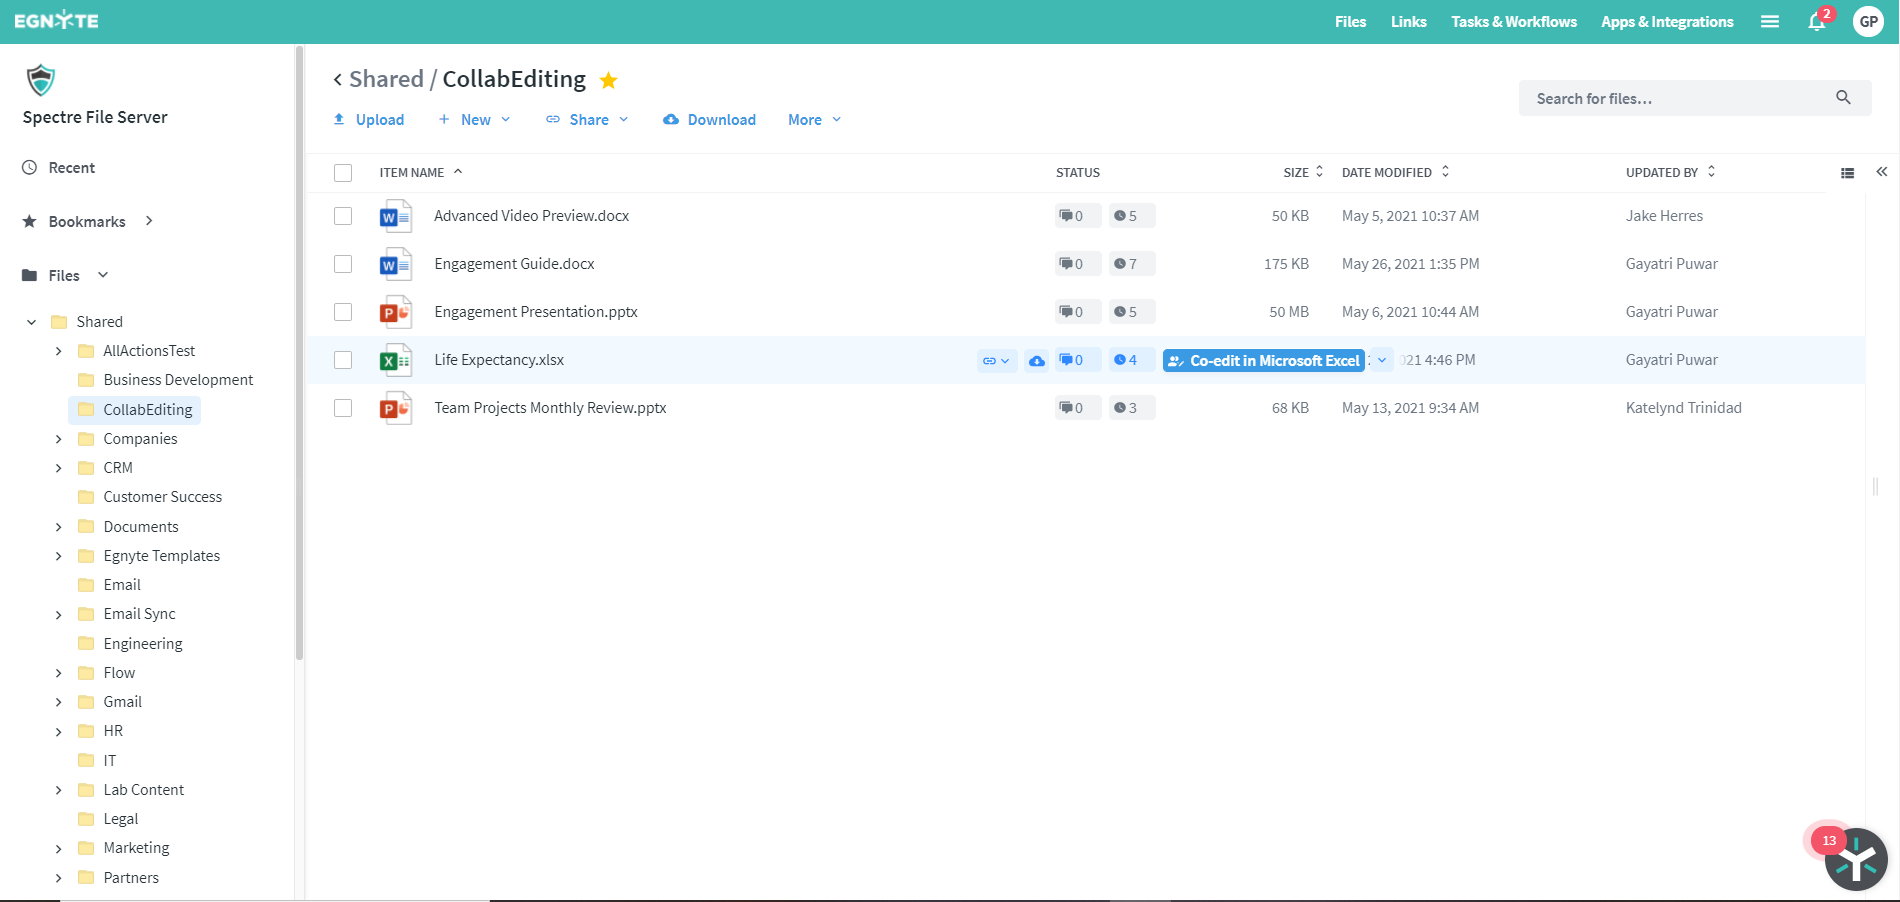Image resolution: width=1900 pixels, height=902 pixels.
Task: Click the notifications bell icon
Action: click(x=1816, y=22)
